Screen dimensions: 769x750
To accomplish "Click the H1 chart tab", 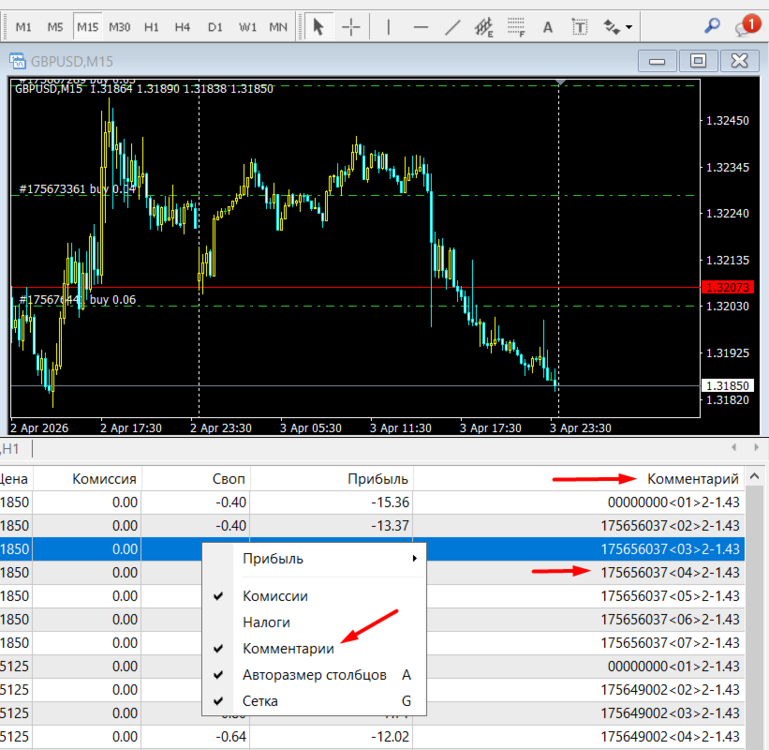I will click(x=10, y=448).
